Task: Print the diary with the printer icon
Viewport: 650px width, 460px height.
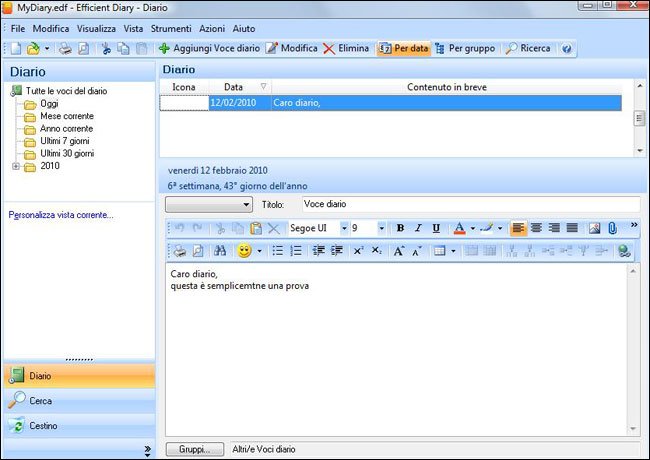Action: [x=64, y=48]
